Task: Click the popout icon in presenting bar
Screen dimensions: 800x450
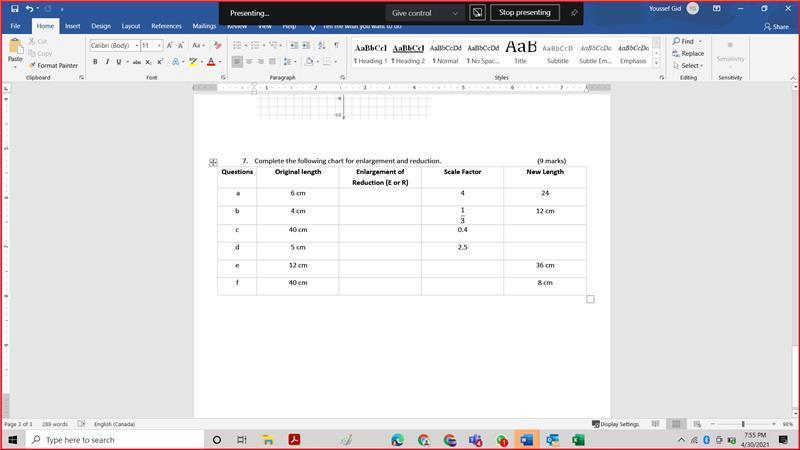Action: point(477,13)
